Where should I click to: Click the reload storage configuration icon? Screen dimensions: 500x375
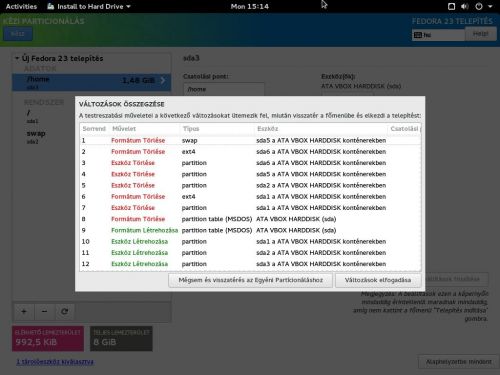point(65,312)
